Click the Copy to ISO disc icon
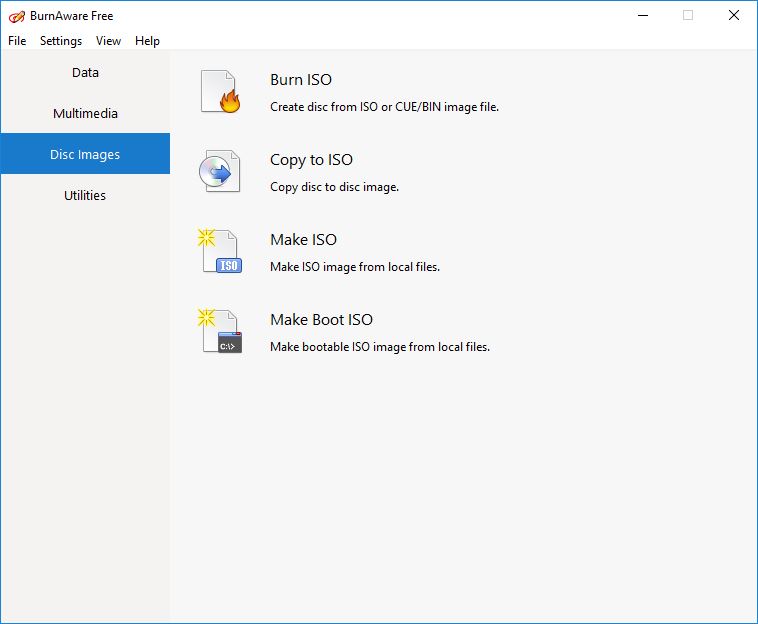758x624 pixels. (219, 171)
